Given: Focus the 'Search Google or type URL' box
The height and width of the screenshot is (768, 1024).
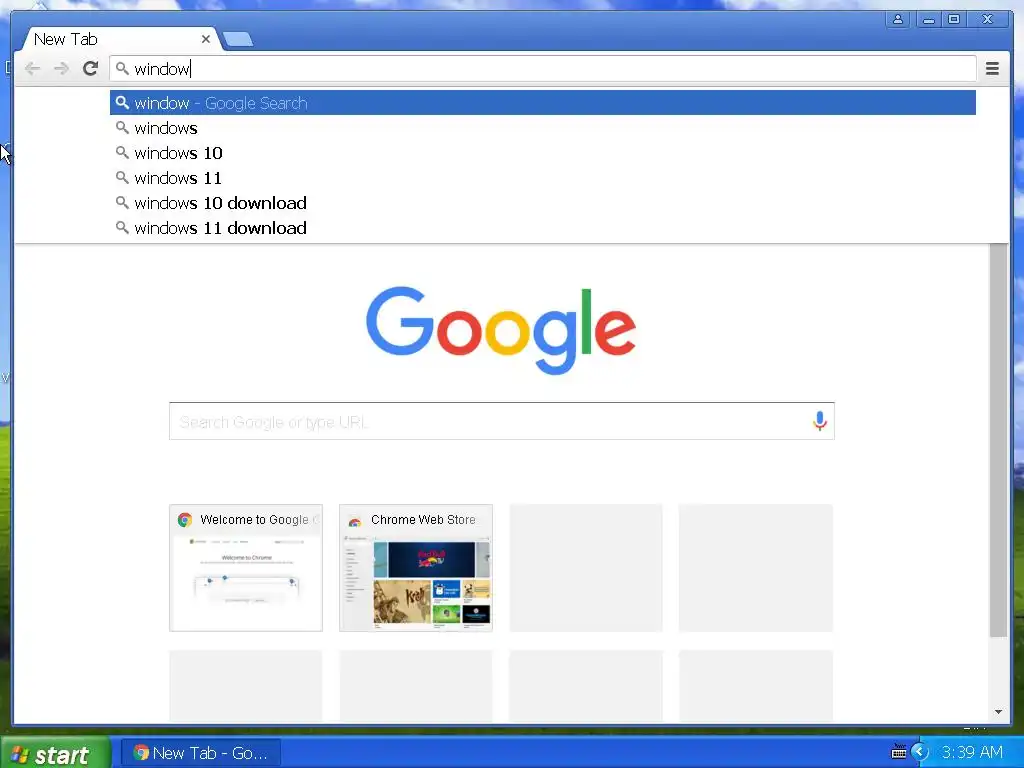Looking at the screenshot, I should pos(502,421).
